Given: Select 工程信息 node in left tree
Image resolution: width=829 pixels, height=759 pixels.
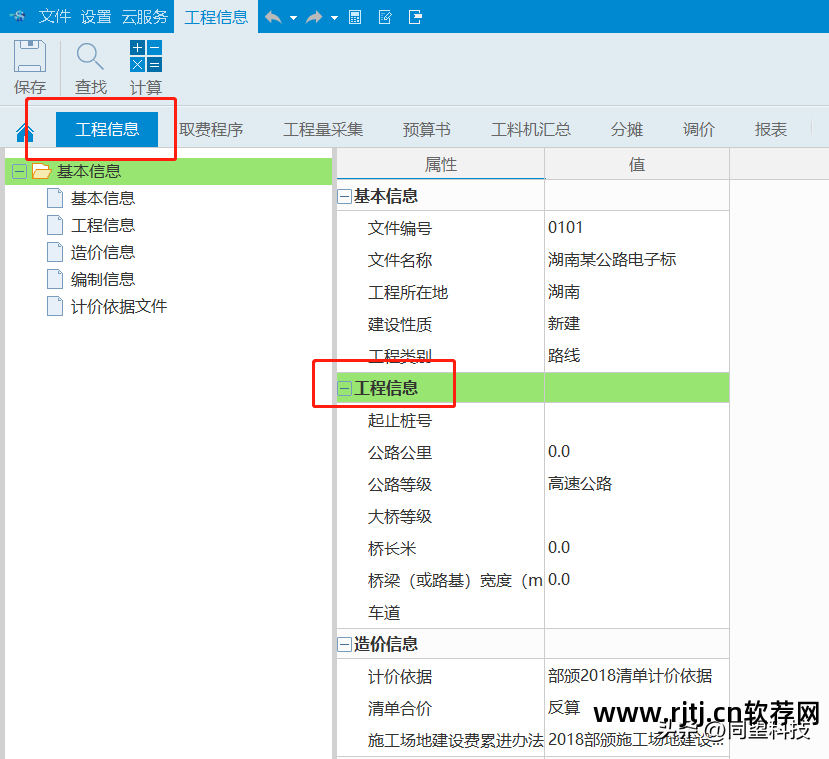Looking at the screenshot, I should (x=103, y=225).
